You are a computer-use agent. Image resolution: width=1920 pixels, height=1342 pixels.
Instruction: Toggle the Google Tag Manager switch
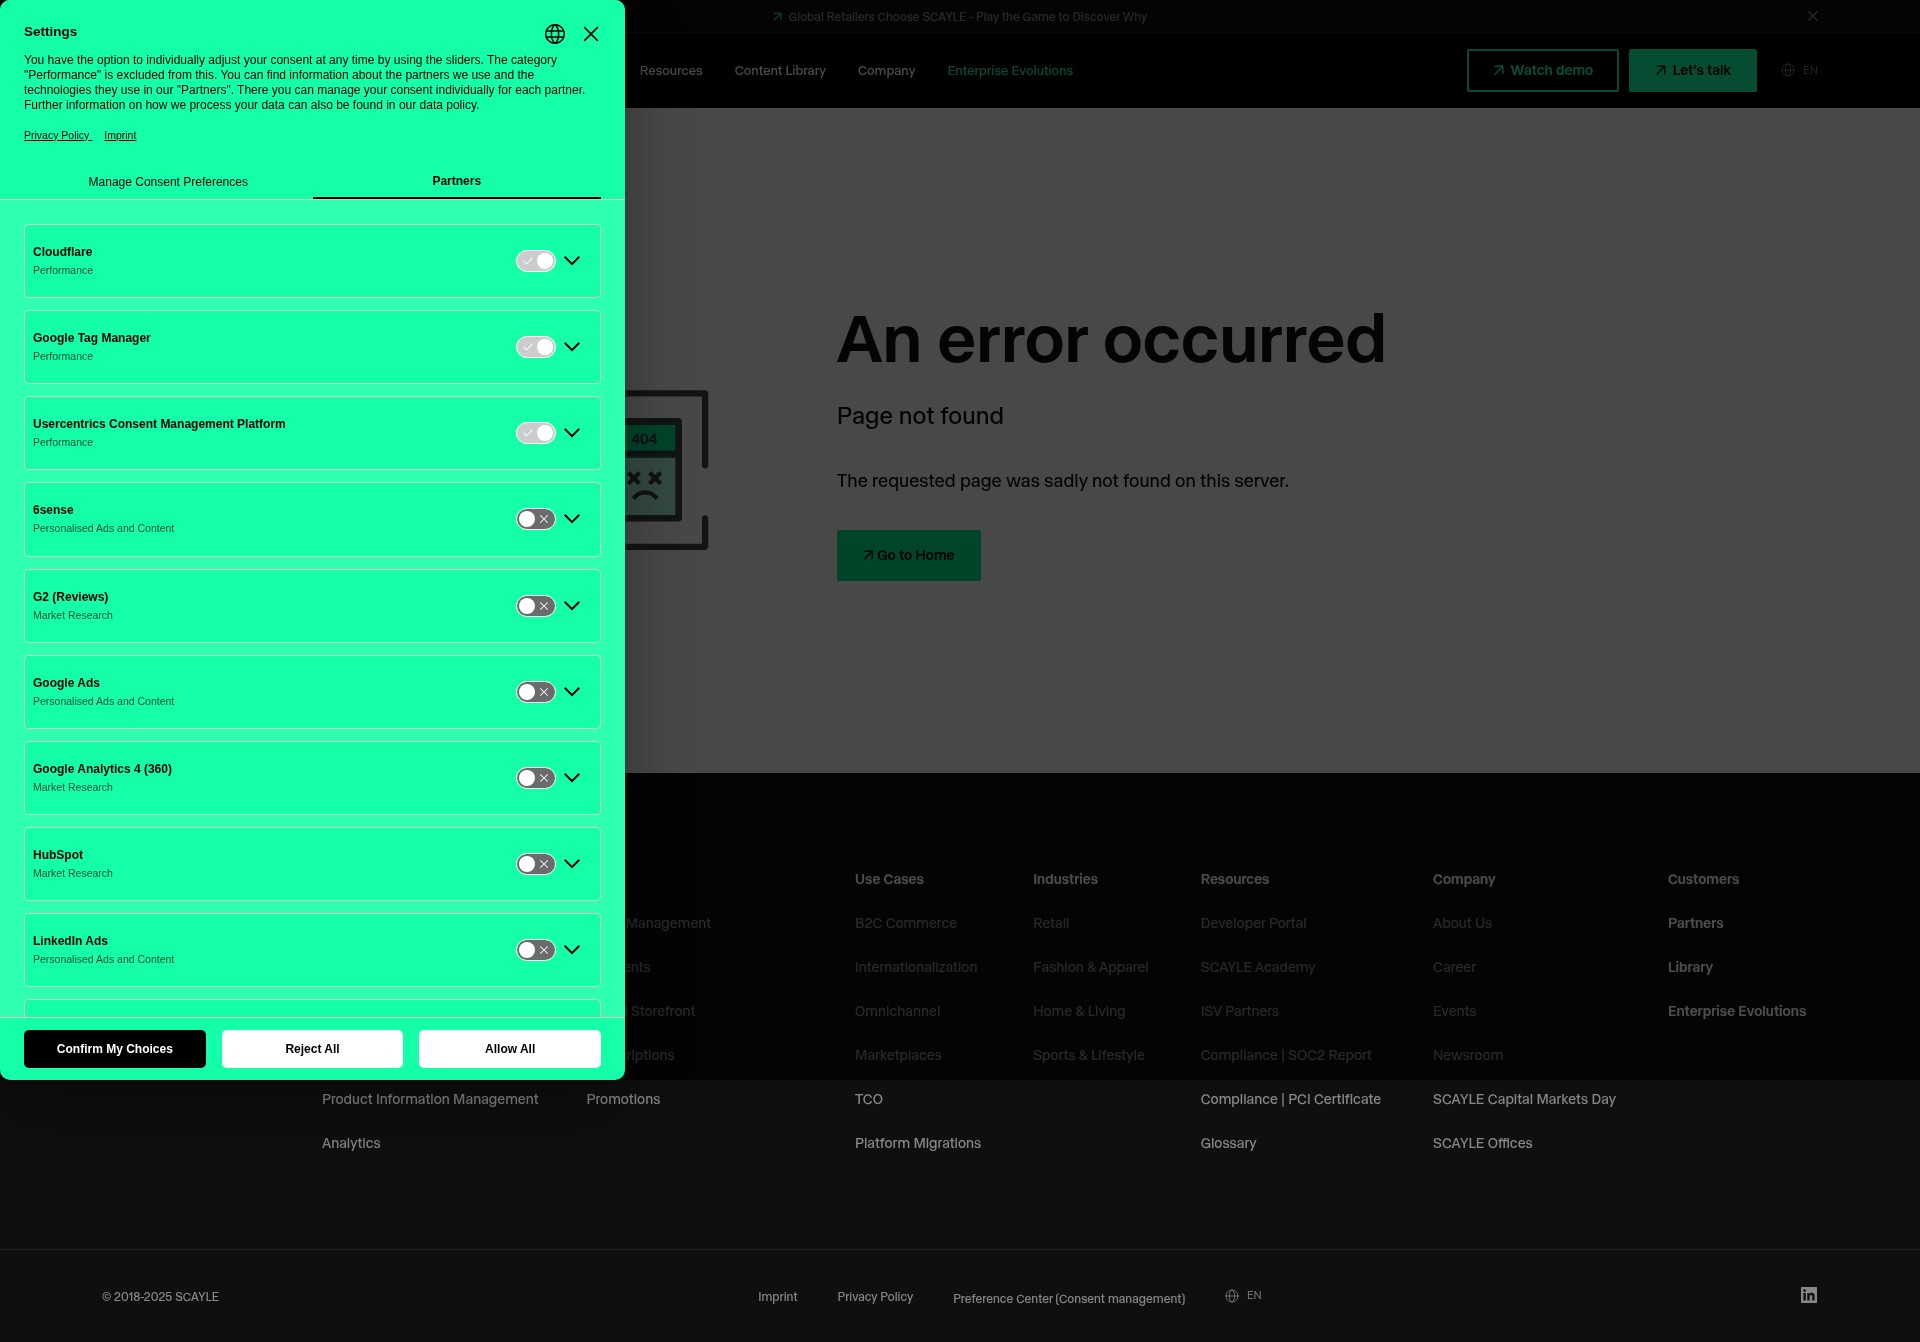pyautogui.click(x=536, y=347)
